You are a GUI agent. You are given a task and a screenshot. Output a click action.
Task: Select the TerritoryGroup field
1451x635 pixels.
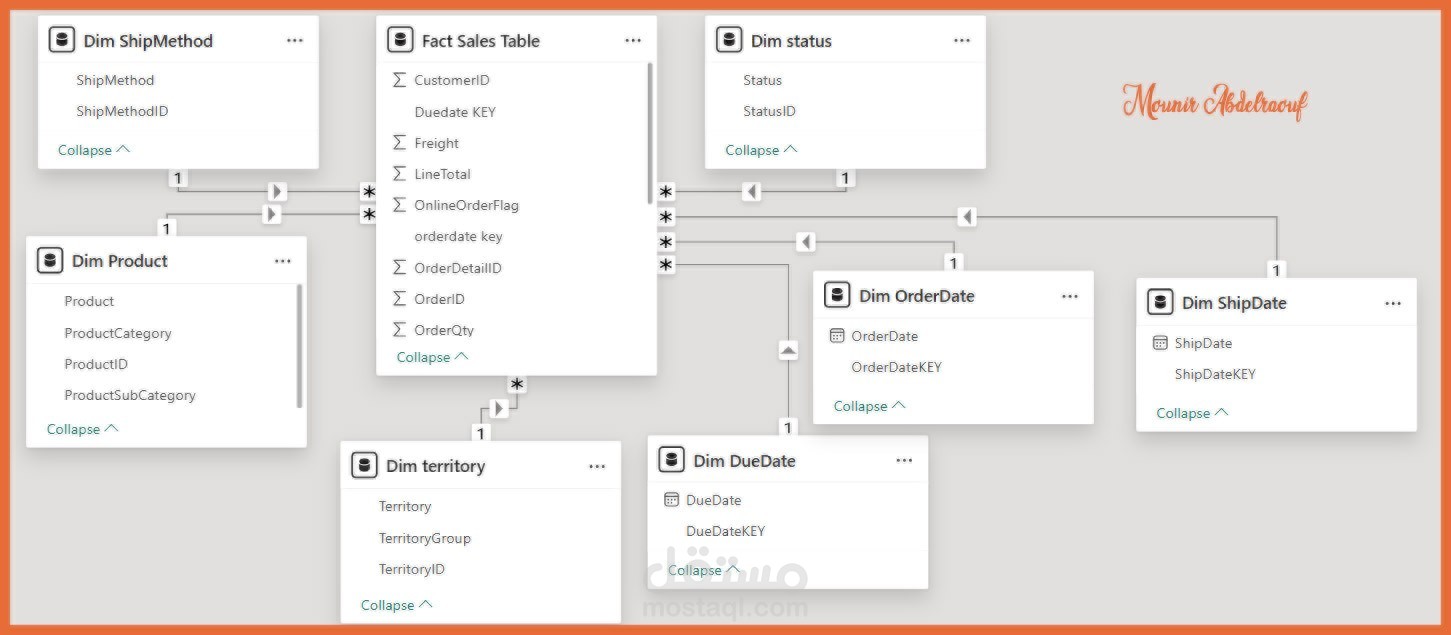[x=424, y=538]
